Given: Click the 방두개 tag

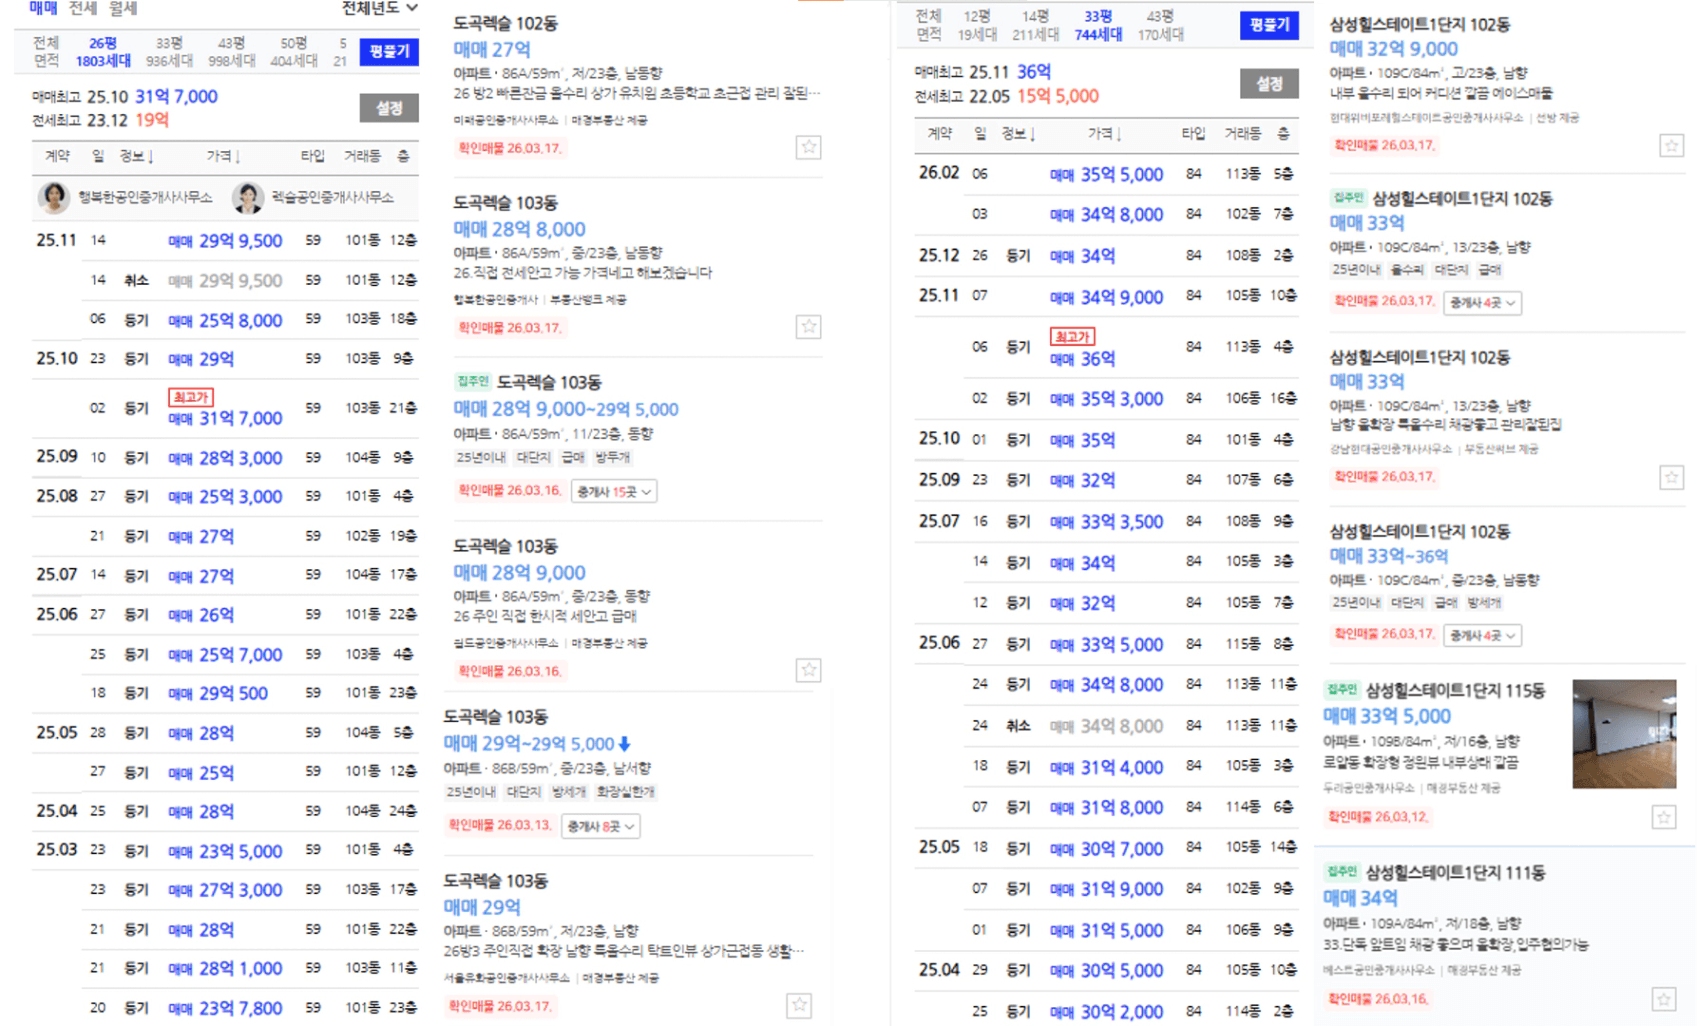Looking at the screenshot, I should click(x=612, y=458).
